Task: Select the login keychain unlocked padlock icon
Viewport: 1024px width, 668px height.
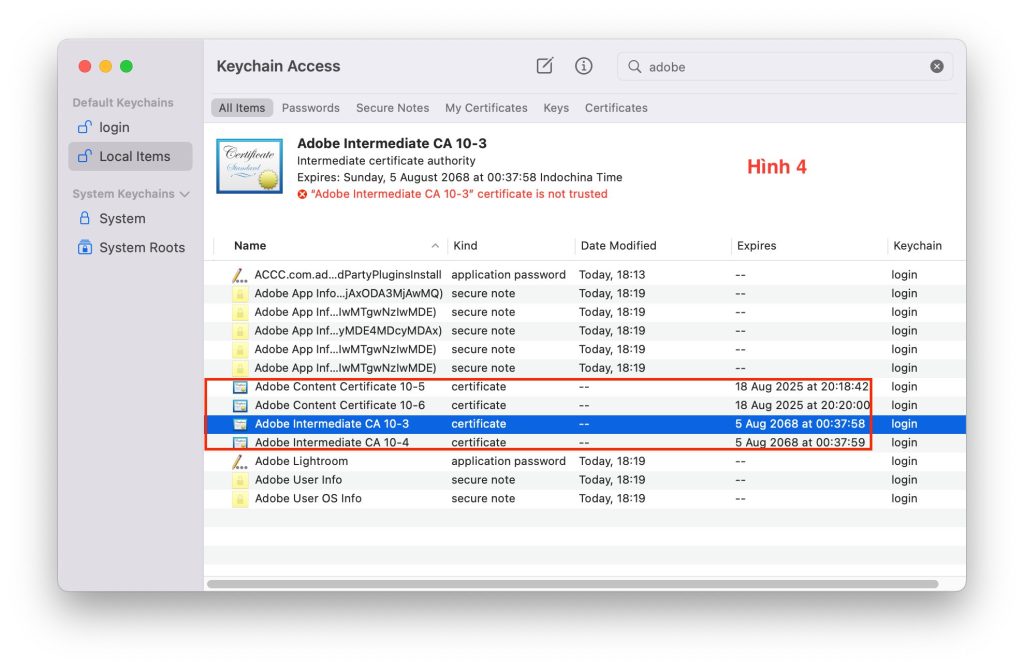Action: pyautogui.click(x=85, y=128)
